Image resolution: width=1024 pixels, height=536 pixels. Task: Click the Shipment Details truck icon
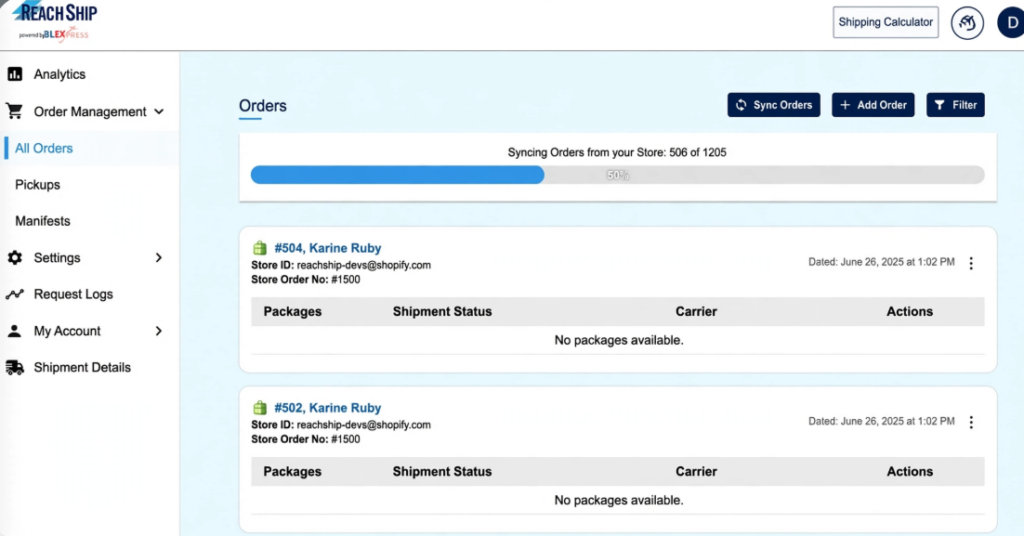14,368
